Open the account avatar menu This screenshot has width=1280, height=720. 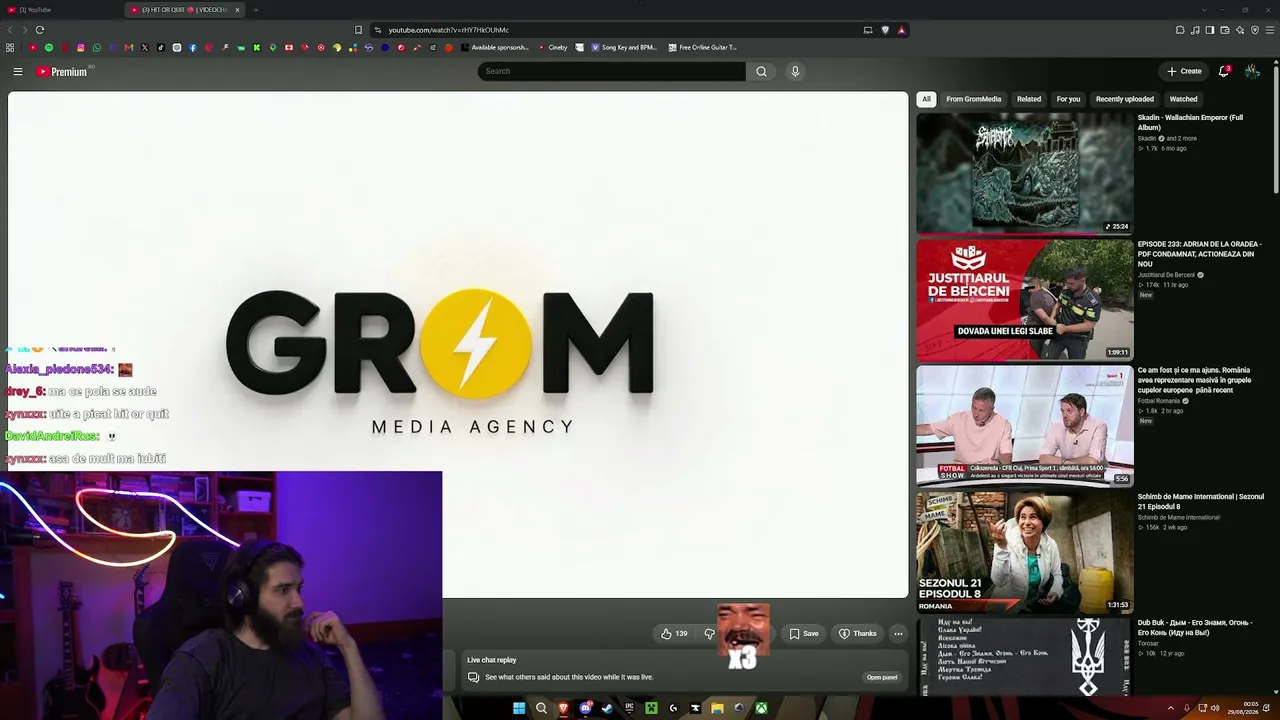[x=1252, y=71]
